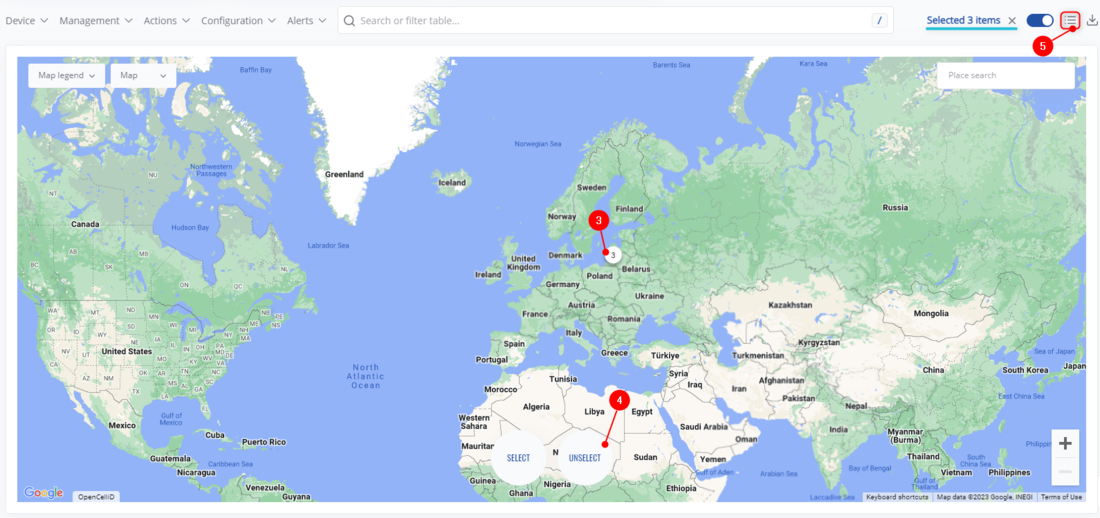
Task: Zoom in with the map plus button
Action: point(1065,443)
